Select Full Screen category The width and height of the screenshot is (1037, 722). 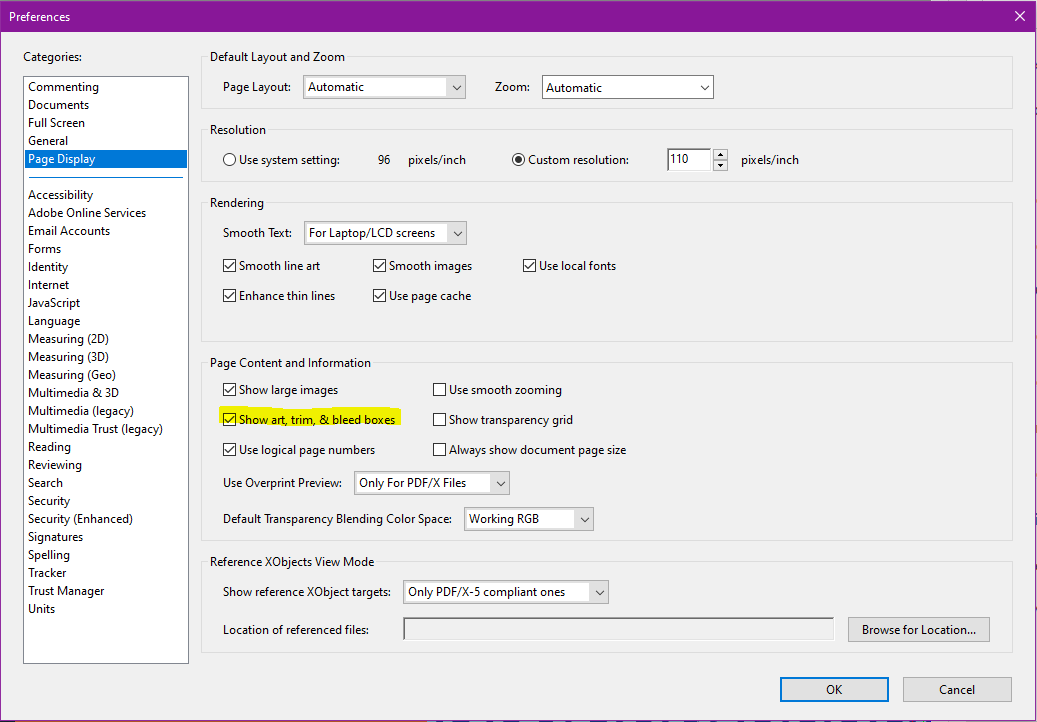coord(56,122)
